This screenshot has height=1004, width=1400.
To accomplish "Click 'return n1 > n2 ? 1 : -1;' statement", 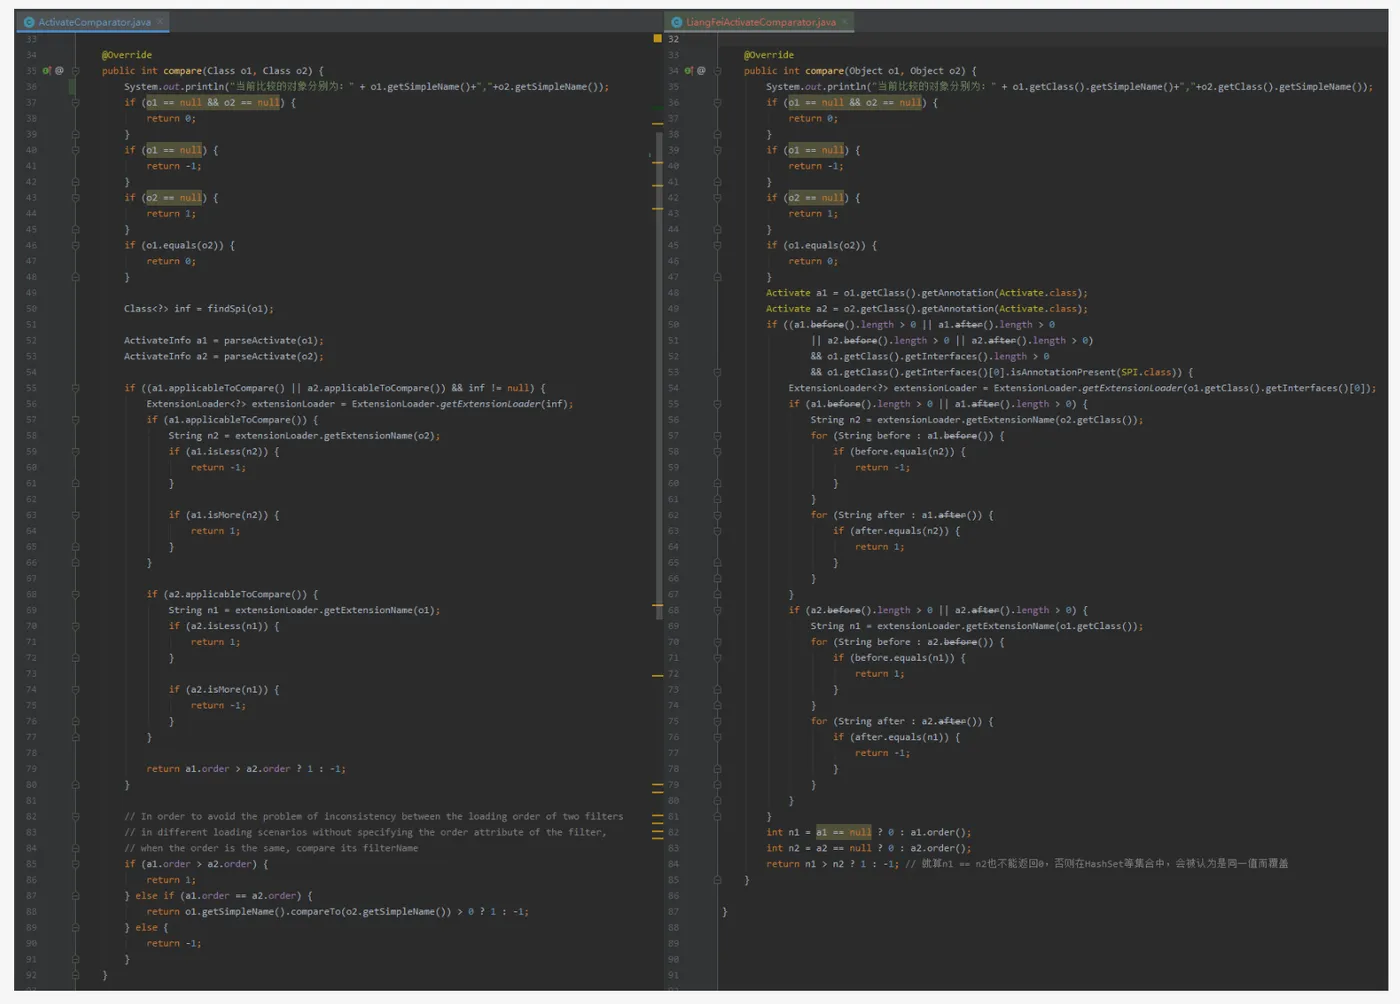I will (x=832, y=864).
